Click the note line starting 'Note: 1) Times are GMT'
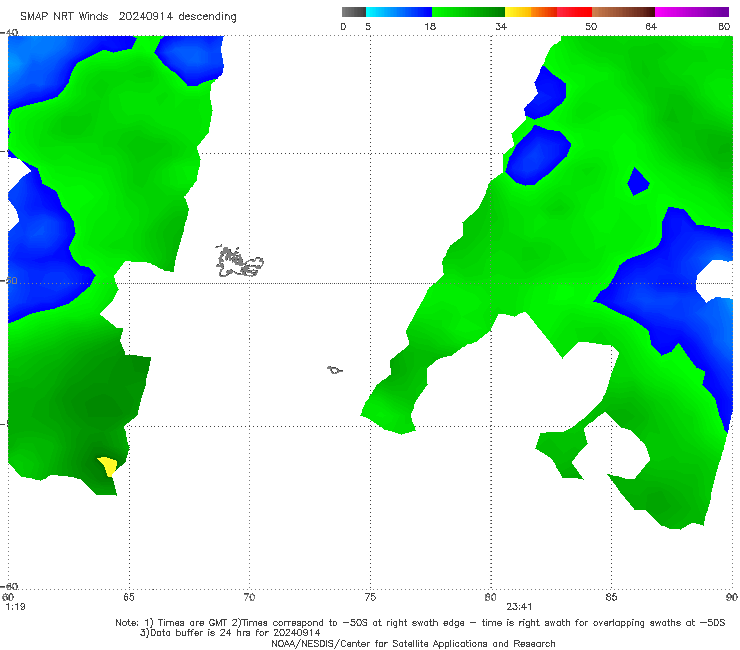This screenshot has width=740, height=650. tap(420, 623)
